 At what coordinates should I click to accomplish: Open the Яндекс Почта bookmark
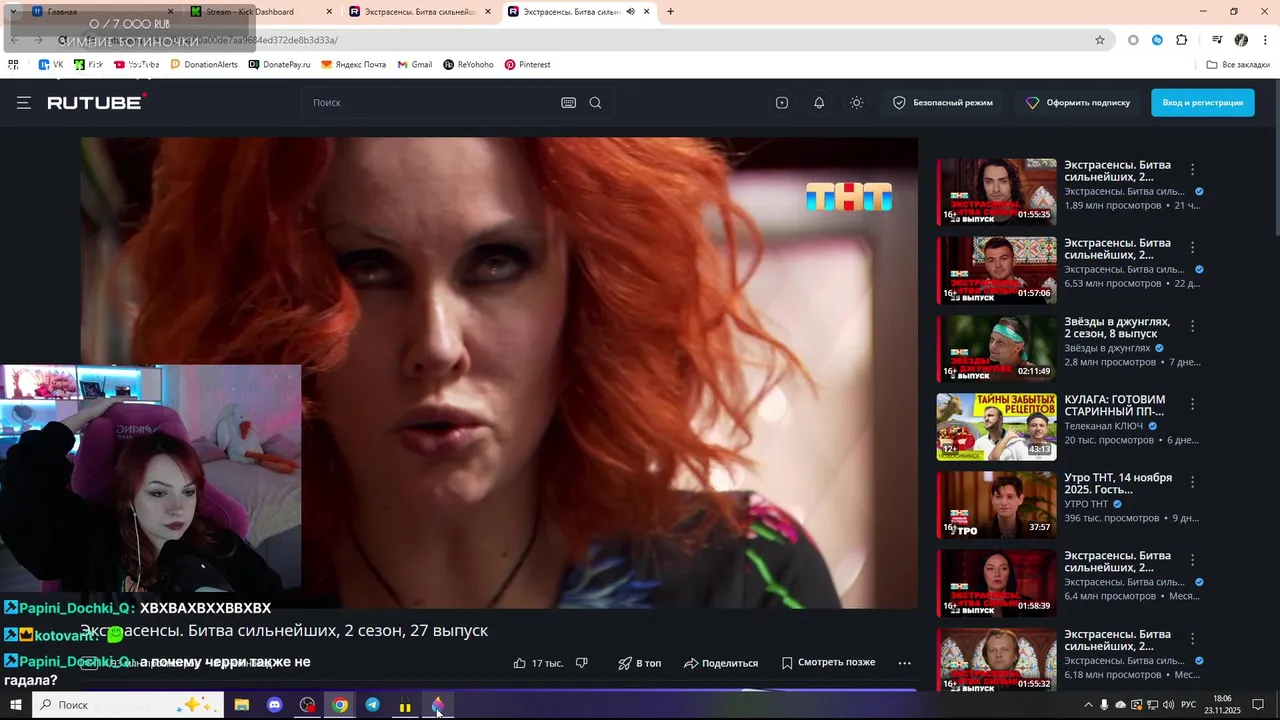[x=353, y=64]
